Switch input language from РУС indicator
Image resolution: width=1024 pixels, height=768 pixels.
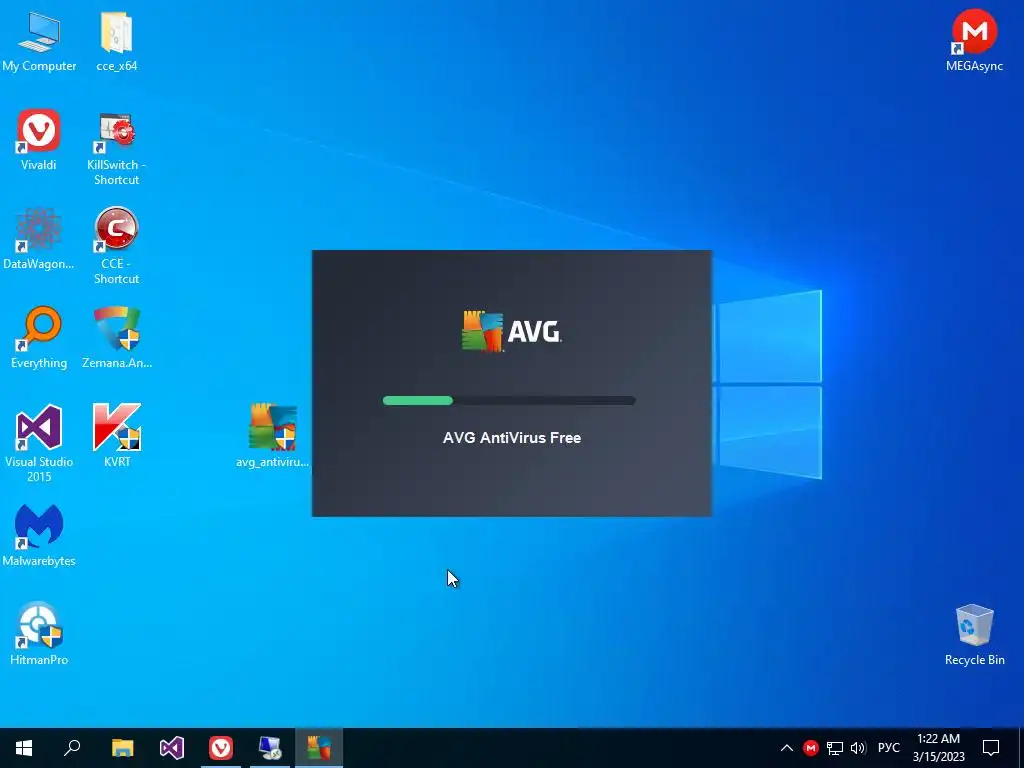pyautogui.click(x=888, y=748)
